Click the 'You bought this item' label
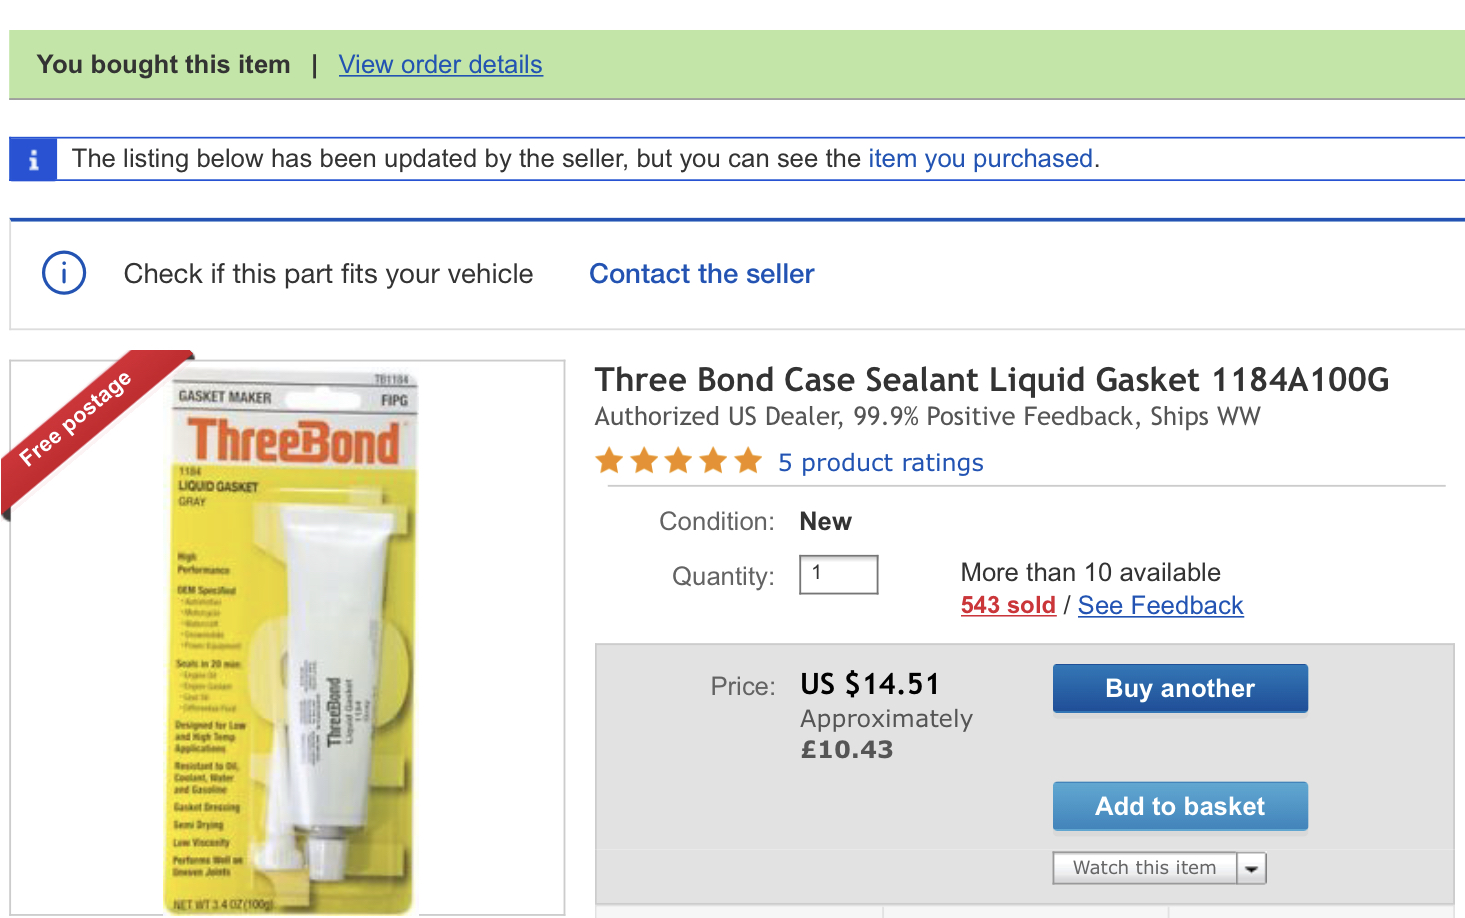The height and width of the screenshot is (918, 1465). coord(163,65)
